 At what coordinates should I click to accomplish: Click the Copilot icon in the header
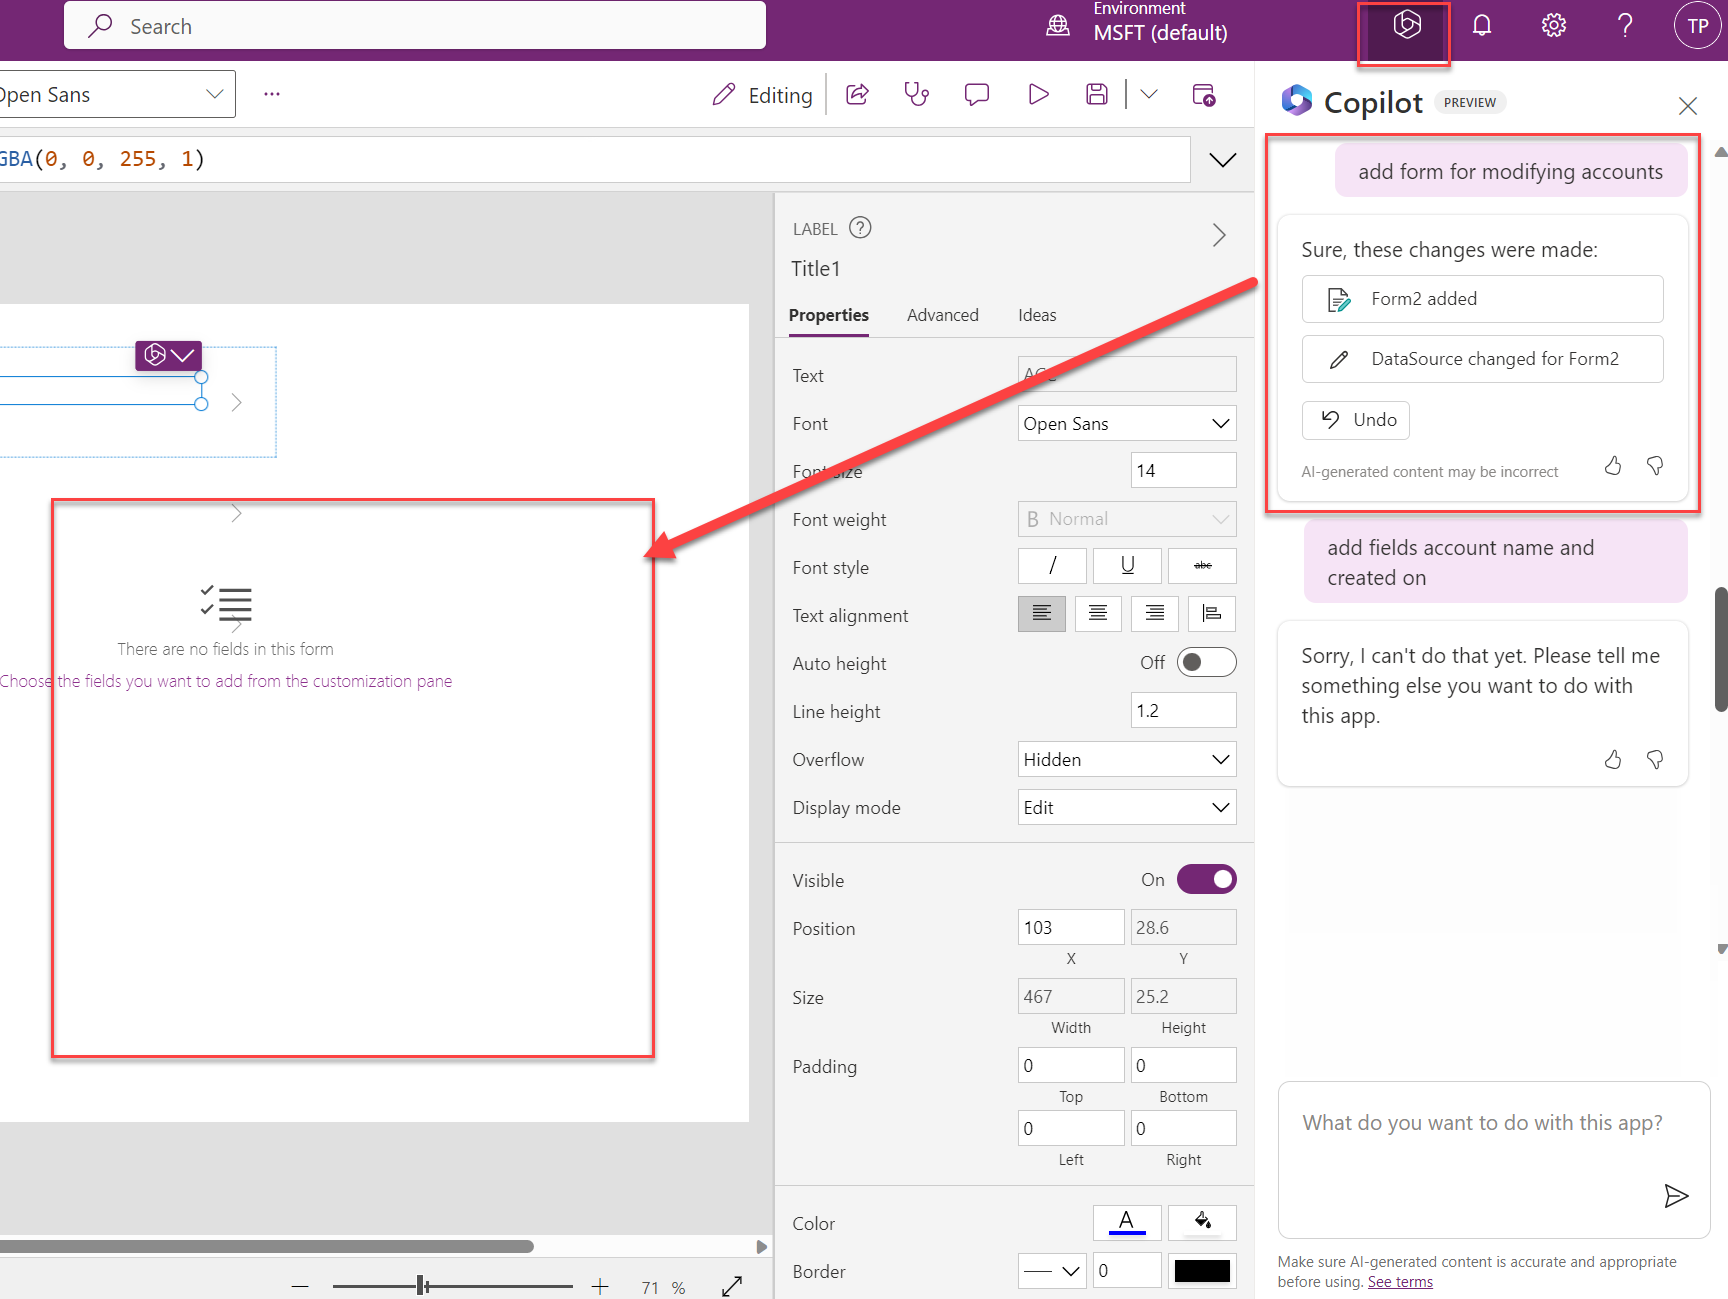tap(1406, 26)
